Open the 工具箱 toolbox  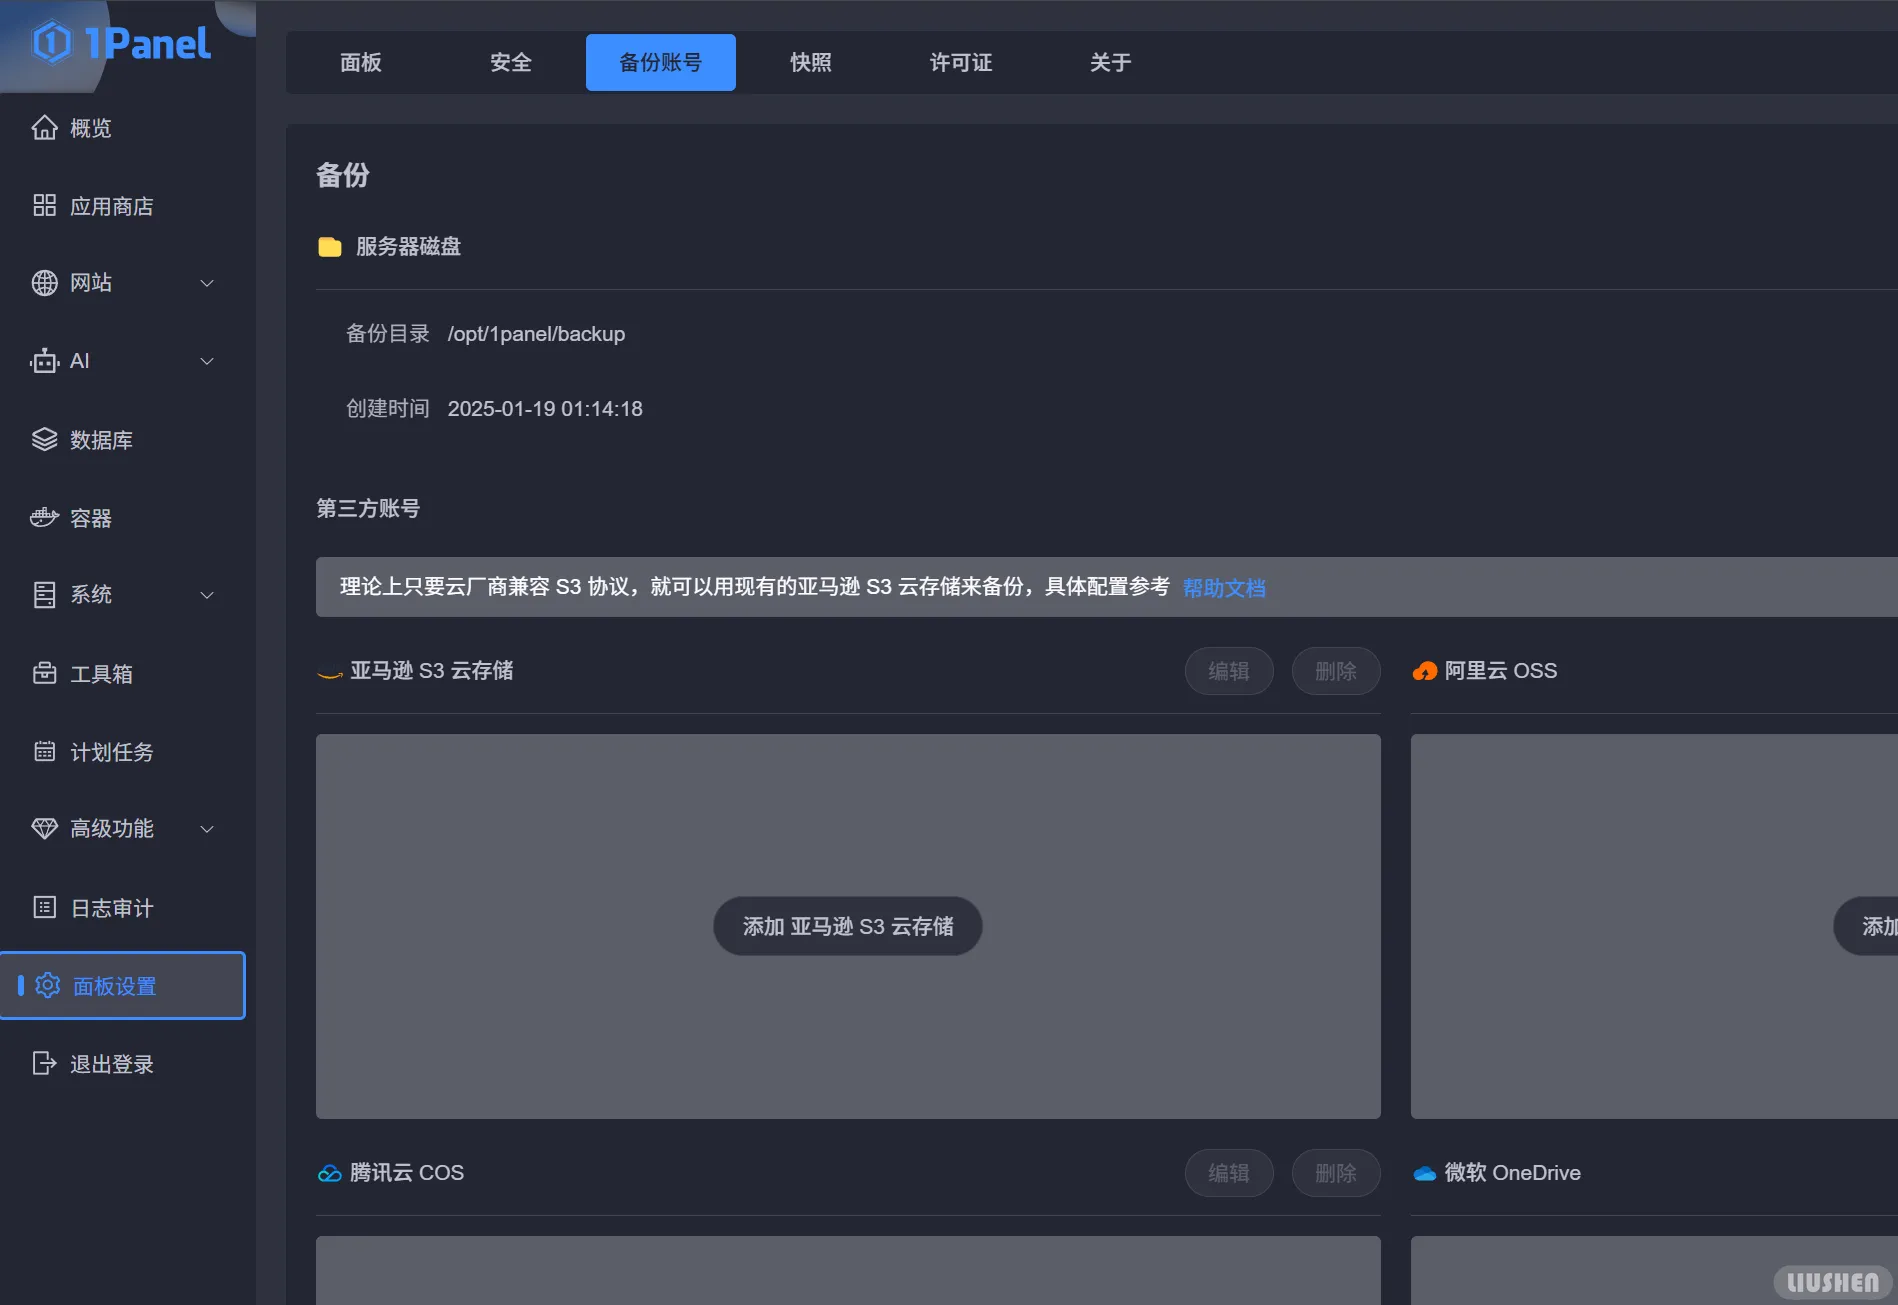100,674
